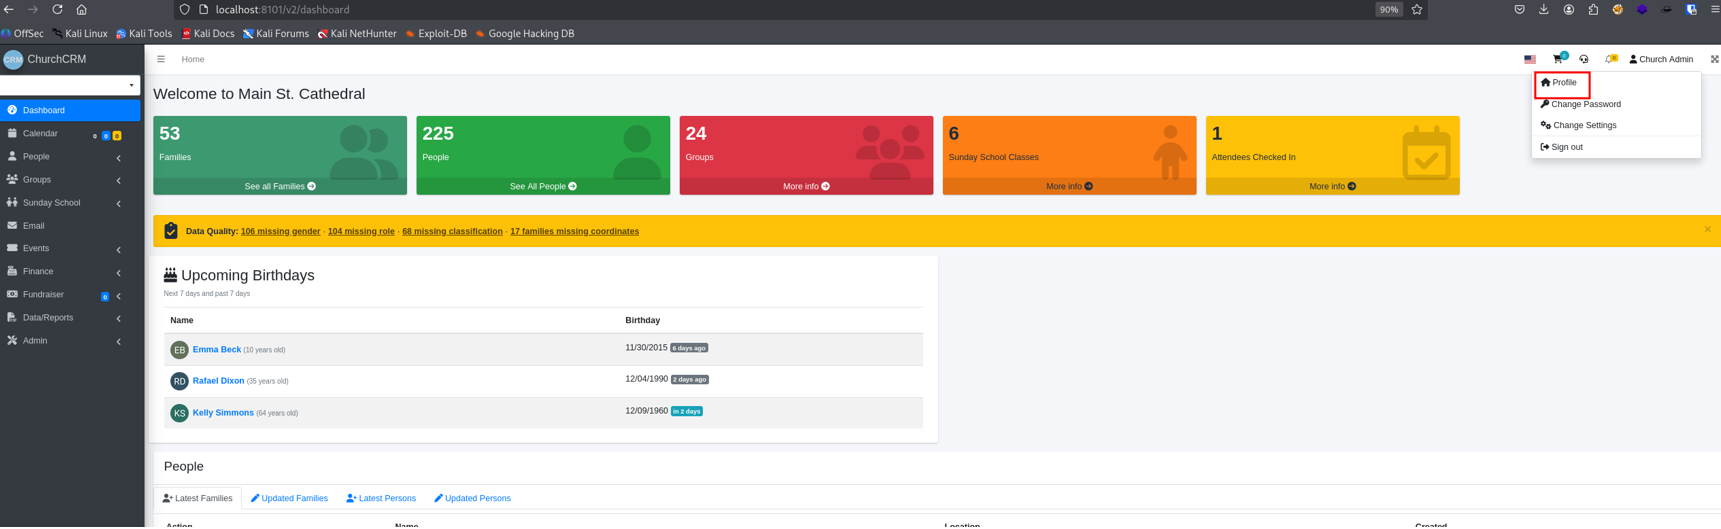
Task: Click See all Families link
Action: 280,186
